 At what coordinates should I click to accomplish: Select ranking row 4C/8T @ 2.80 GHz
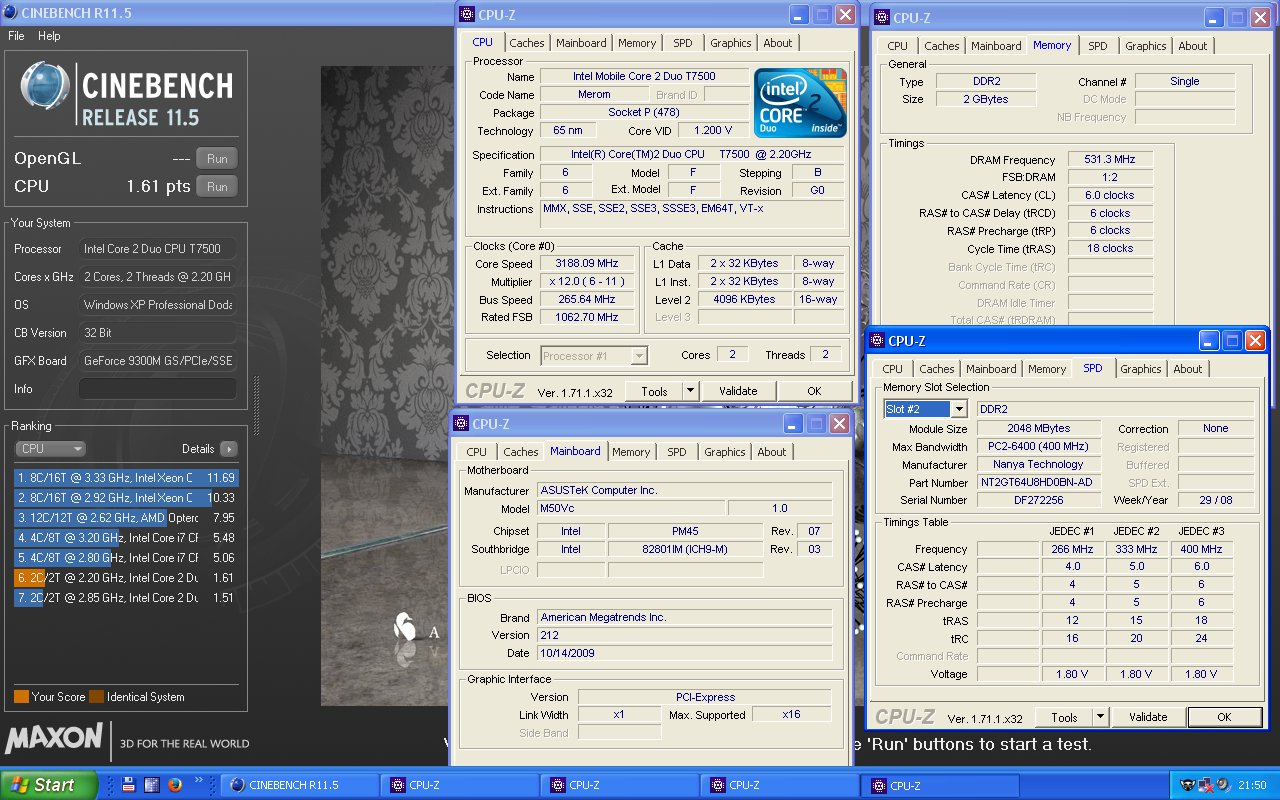126,558
